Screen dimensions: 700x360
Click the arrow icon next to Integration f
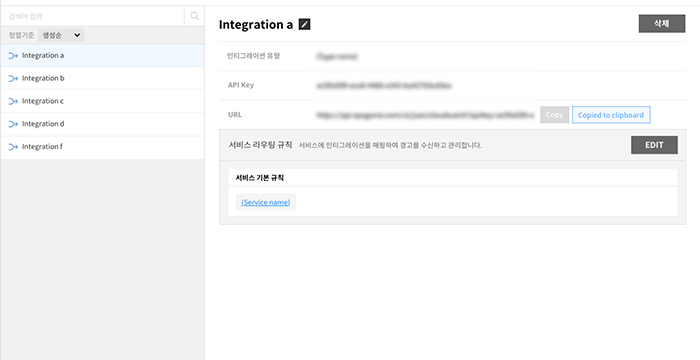13,147
